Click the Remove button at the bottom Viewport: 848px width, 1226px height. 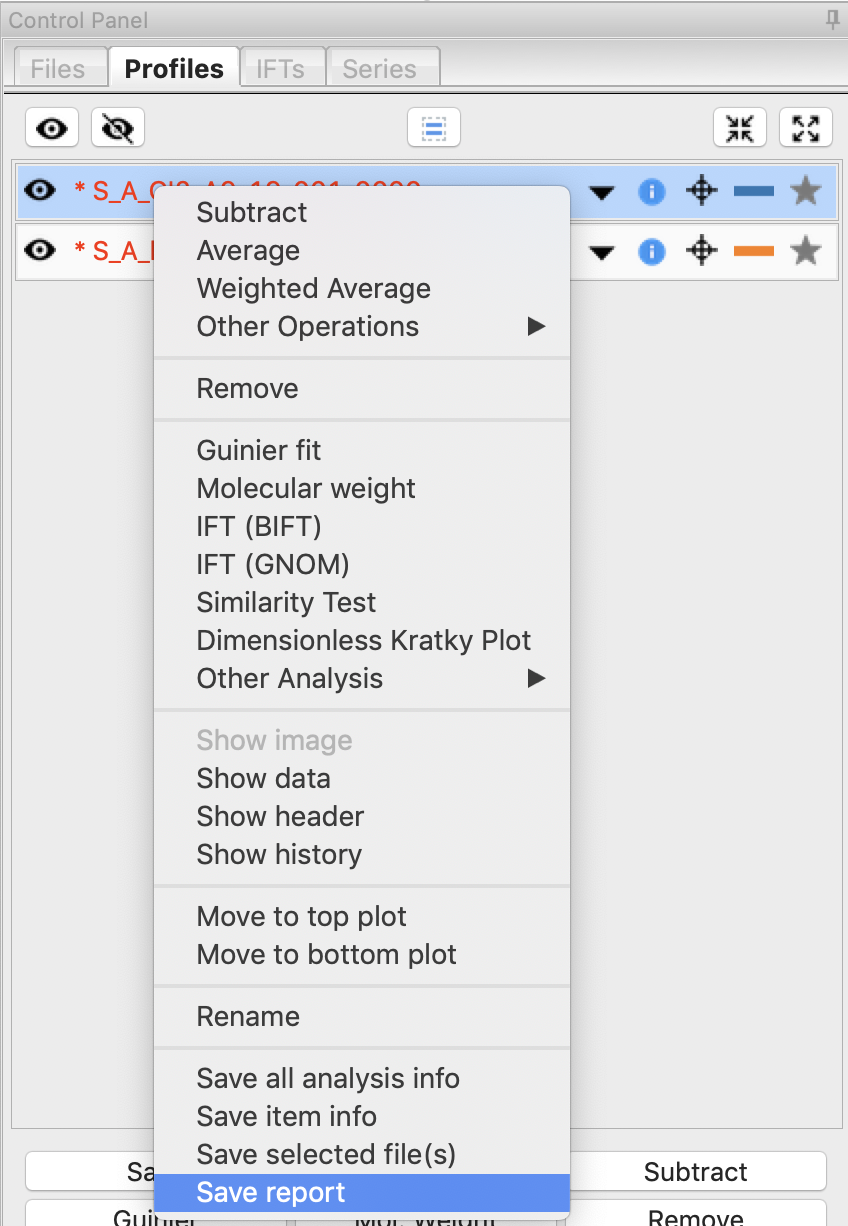click(x=695, y=1217)
